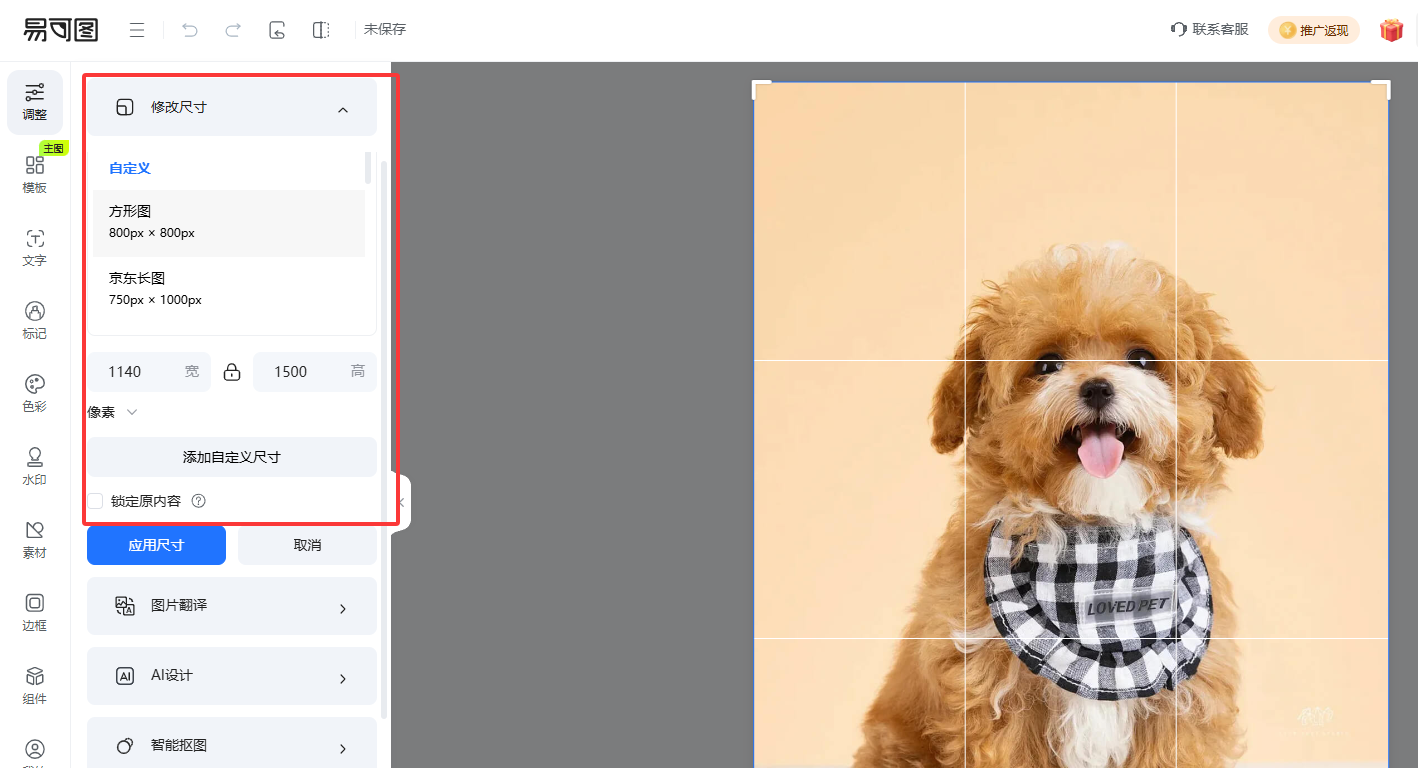Select the 自定义 size option
Image resolution: width=1418 pixels, height=768 pixels.
click(130, 168)
